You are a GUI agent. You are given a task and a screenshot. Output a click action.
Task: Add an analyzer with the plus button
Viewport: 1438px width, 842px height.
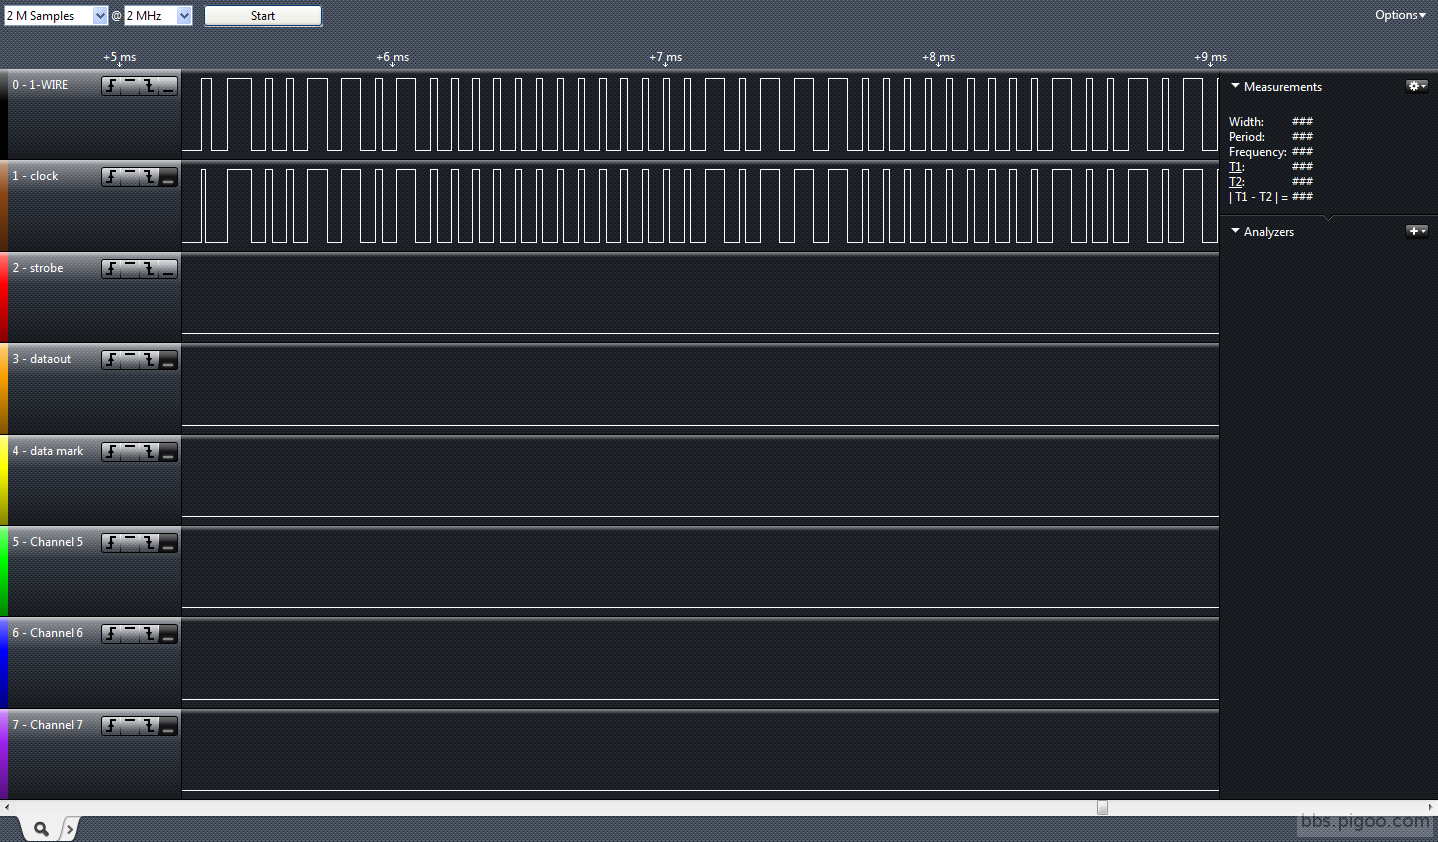pos(1417,231)
